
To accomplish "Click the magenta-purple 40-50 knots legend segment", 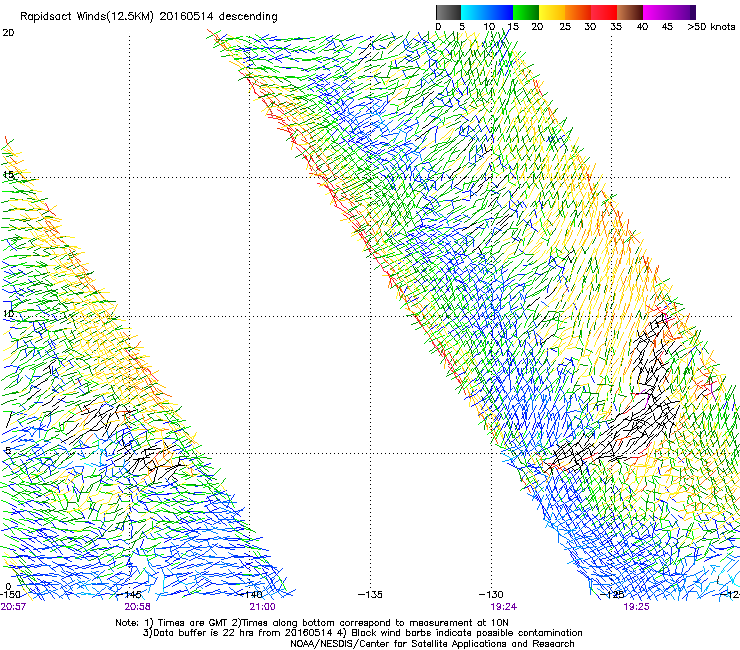I will click(669, 12).
